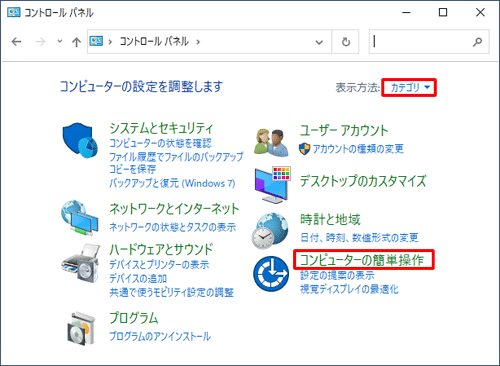Click 設定の提案の表示 link
Screen dimensions: 500x366
point(337,275)
